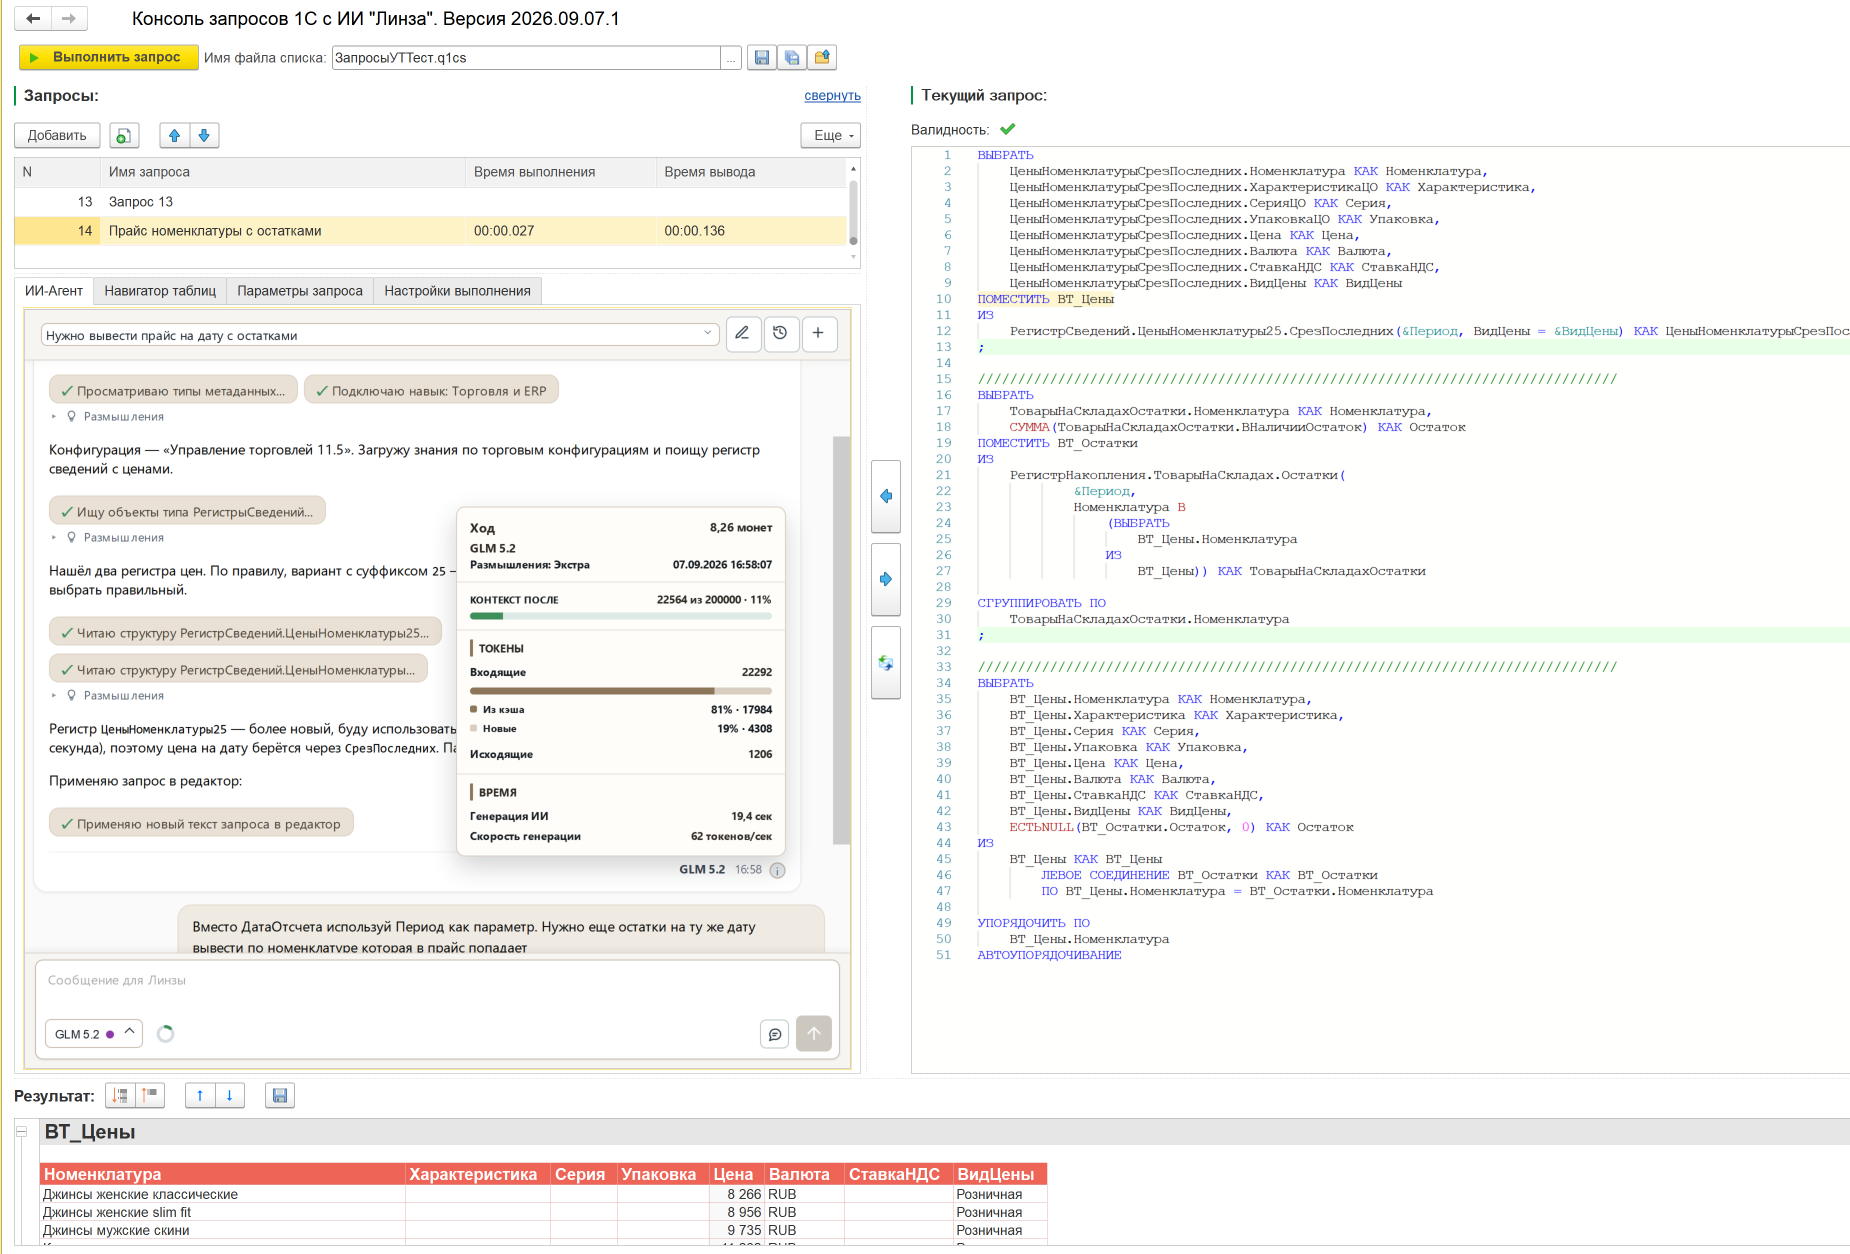Save the query list file
This screenshot has height=1254, width=1850.
click(x=762, y=58)
